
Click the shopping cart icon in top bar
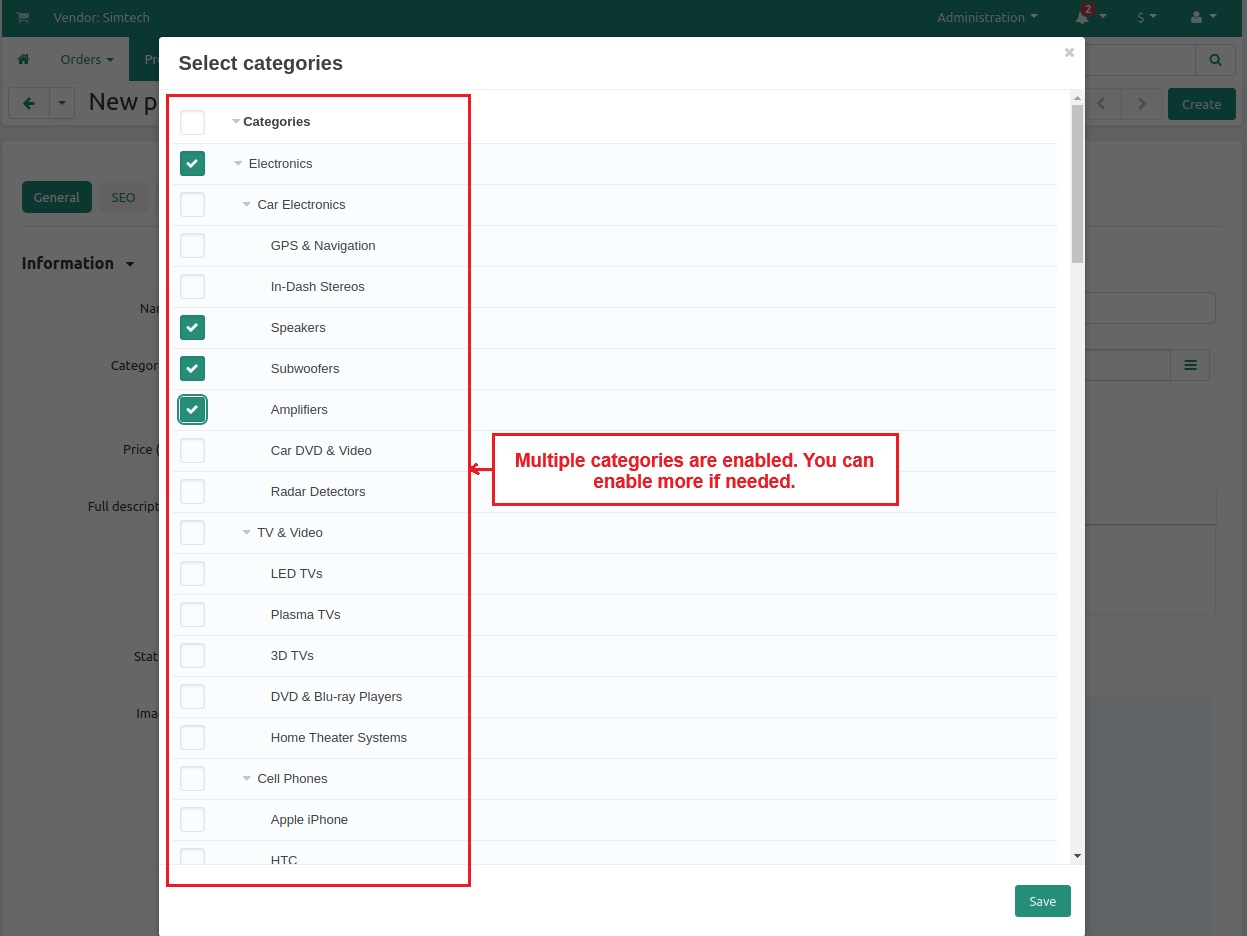click(x=23, y=17)
